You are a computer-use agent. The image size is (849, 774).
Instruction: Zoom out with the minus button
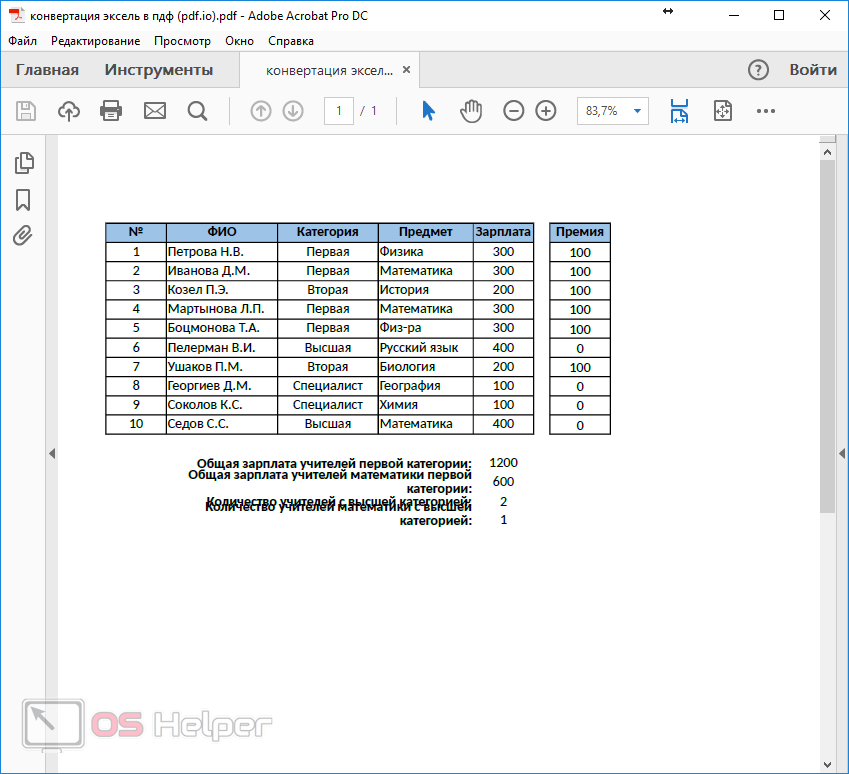click(513, 111)
